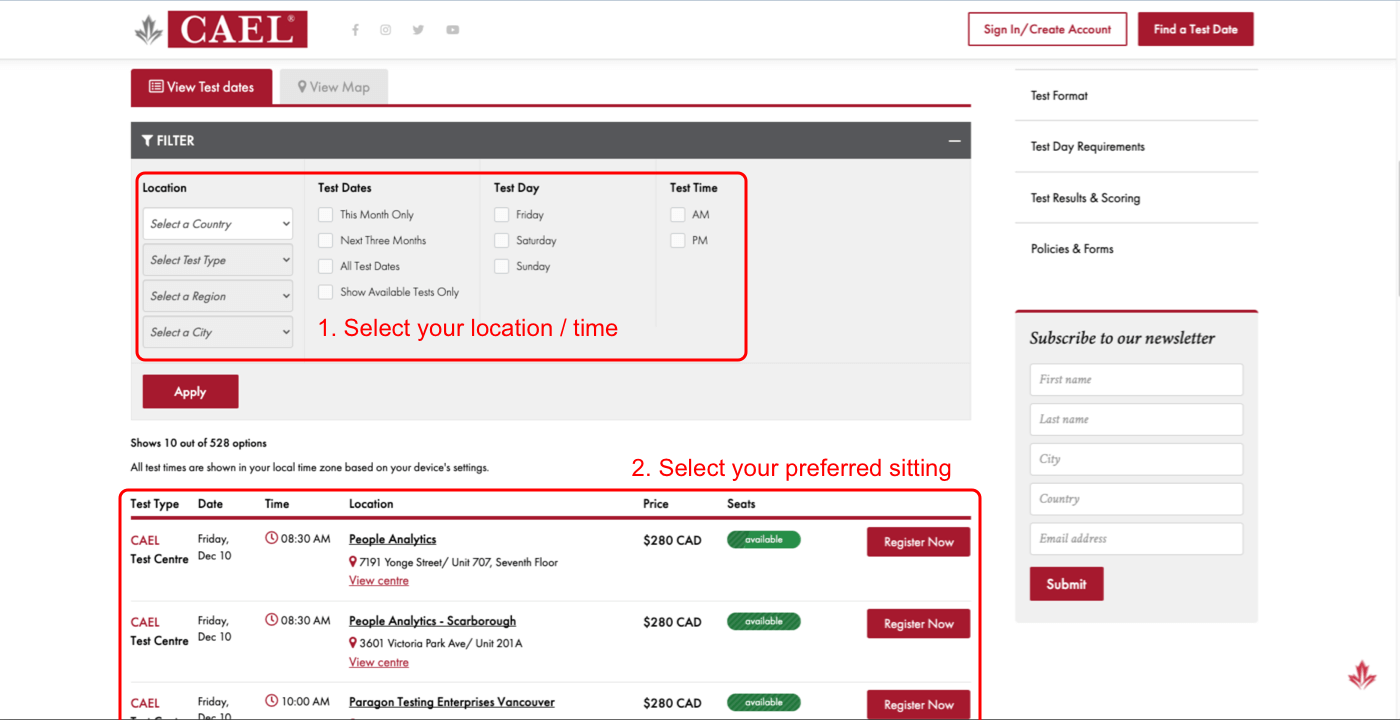Image resolution: width=1400 pixels, height=720 pixels.
Task: Open the YouTube social icon
Action: [452, 30]
